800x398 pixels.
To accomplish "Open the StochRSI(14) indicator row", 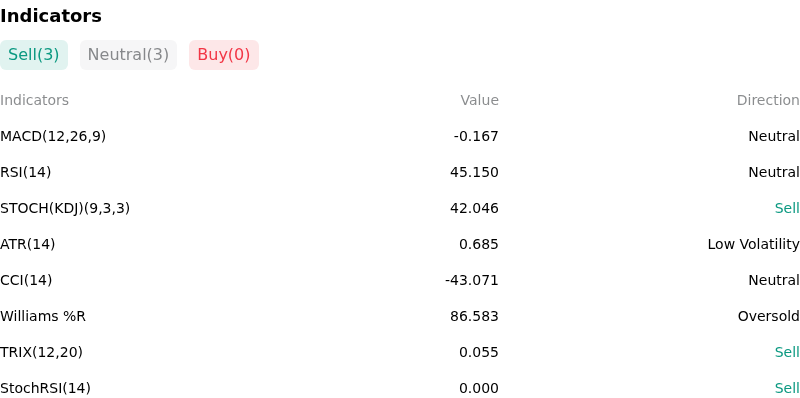I will tap(400, 388).
